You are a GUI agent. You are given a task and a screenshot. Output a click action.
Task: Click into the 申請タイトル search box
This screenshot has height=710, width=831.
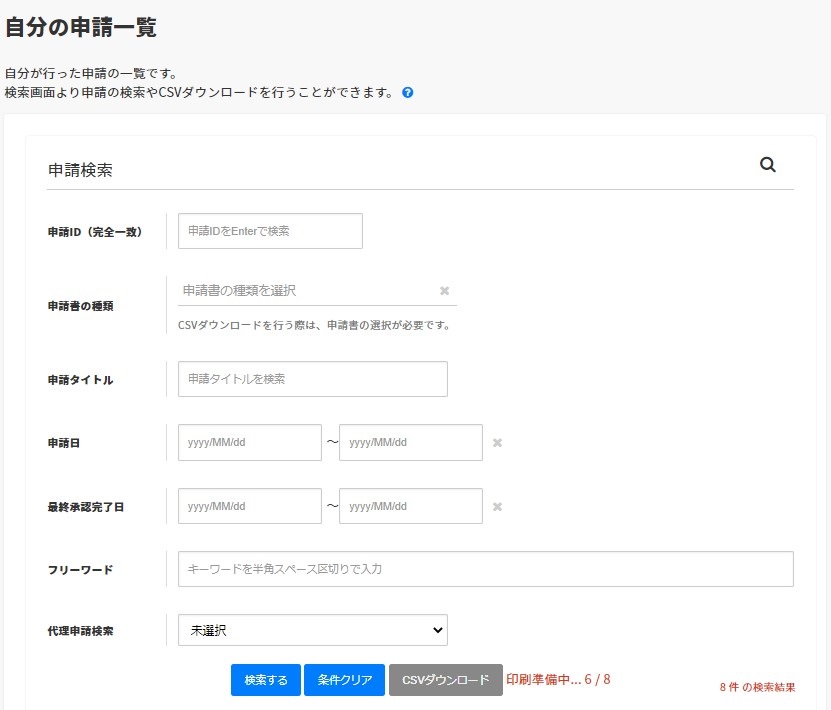[312, 379]
